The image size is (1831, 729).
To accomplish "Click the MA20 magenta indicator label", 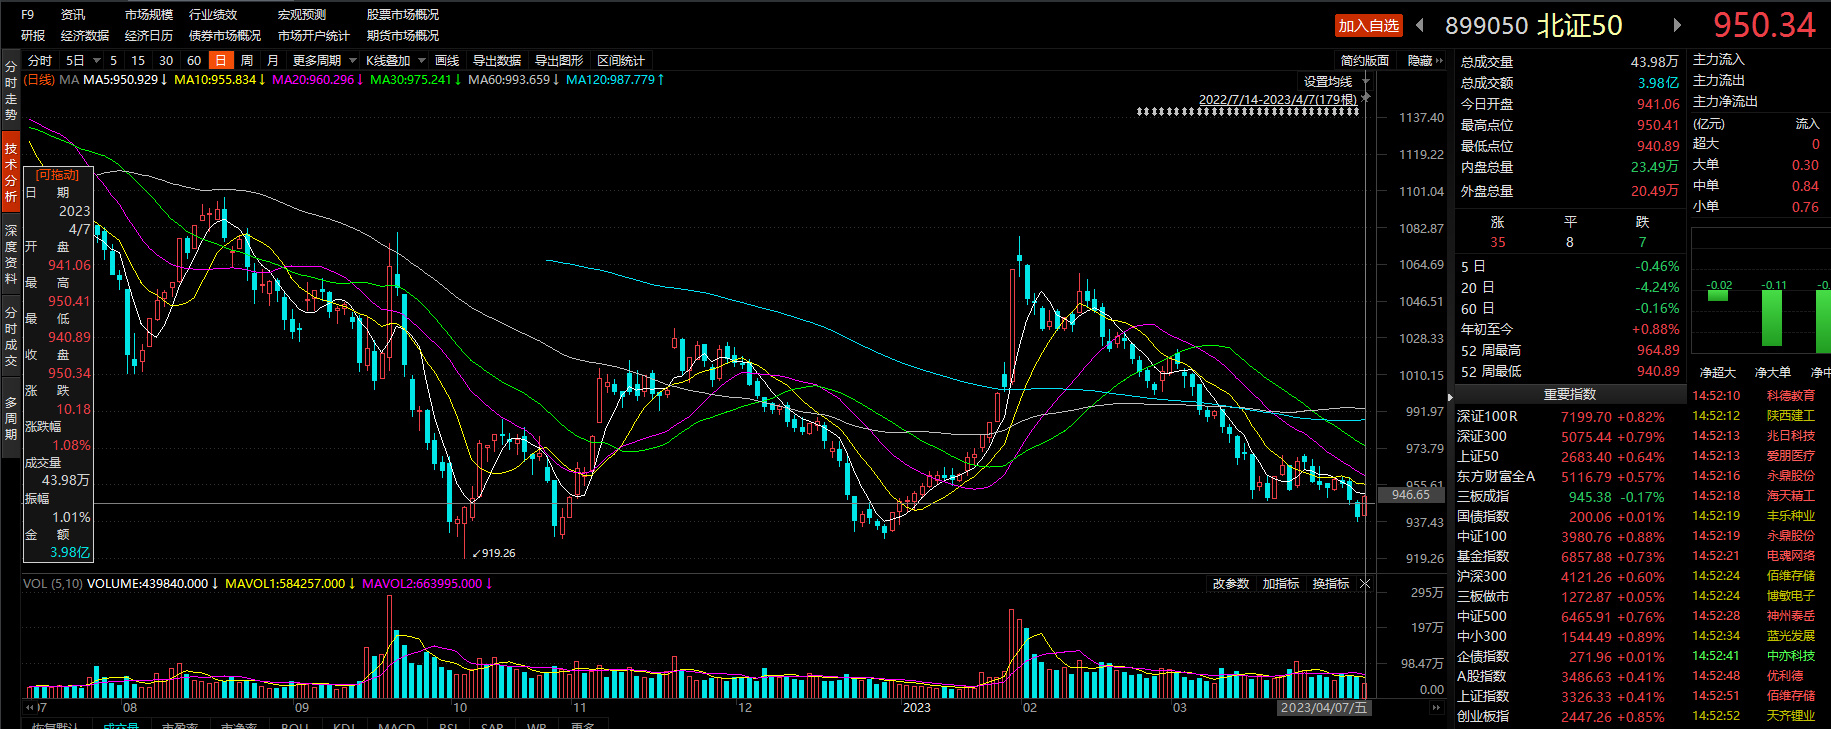I will coord(313,80).
